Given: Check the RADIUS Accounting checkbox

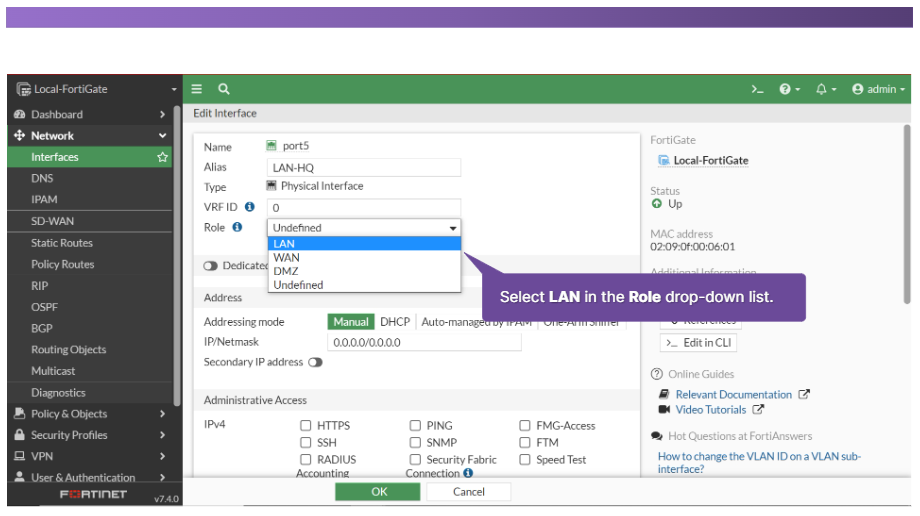Looking at the screenshot, I should pyautogui.click(x=305, y=459).
